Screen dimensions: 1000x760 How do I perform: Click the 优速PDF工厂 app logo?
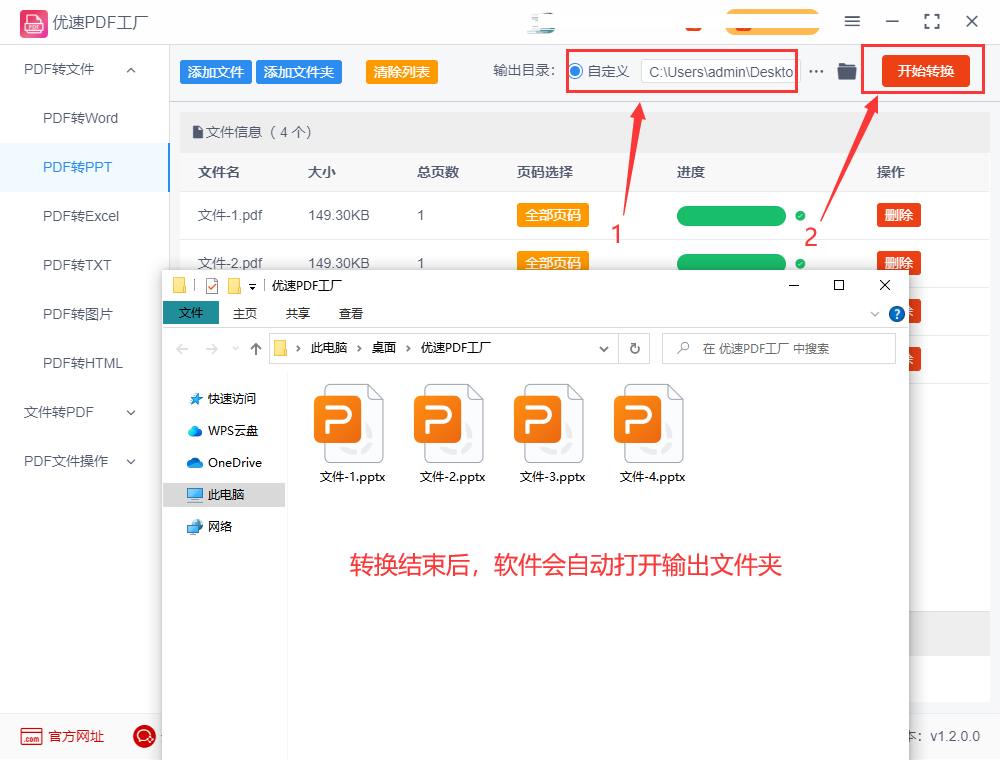33,24
